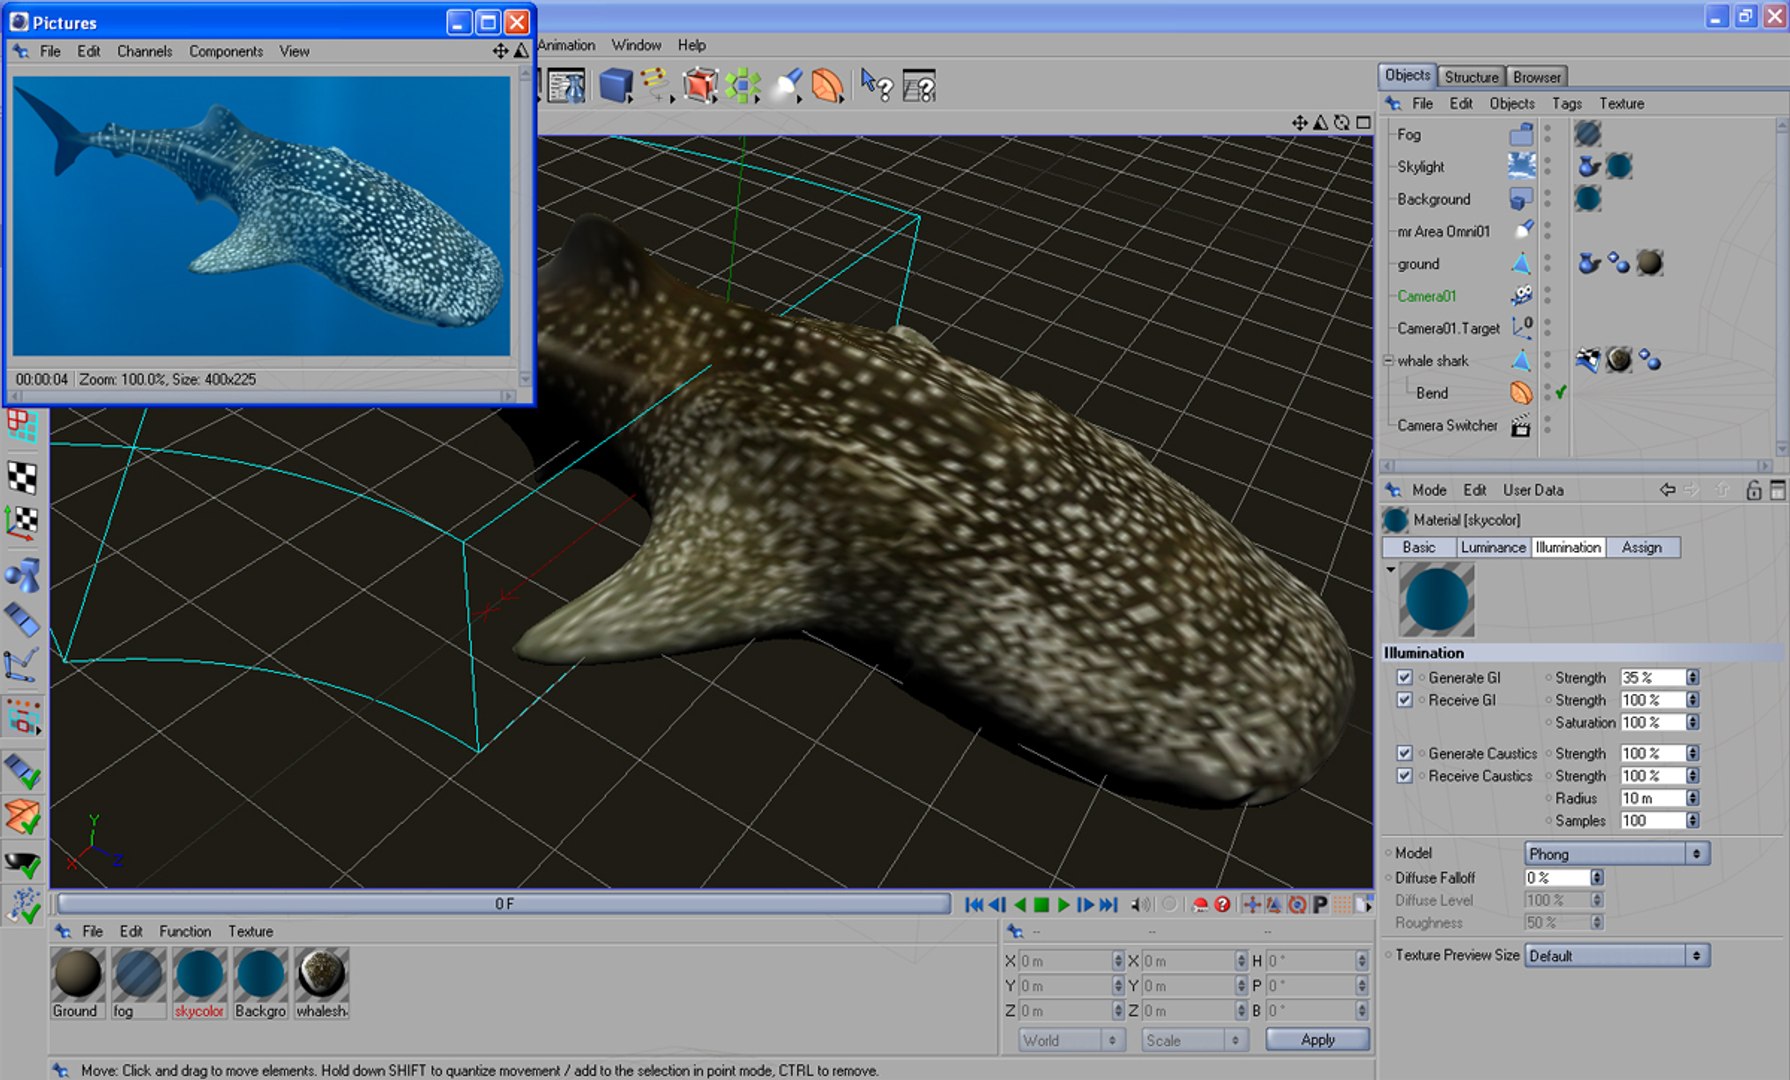The height and width of the screenshot is (1080, 1790).
Task: Jump to the start of animation
Action: (974, 905)
